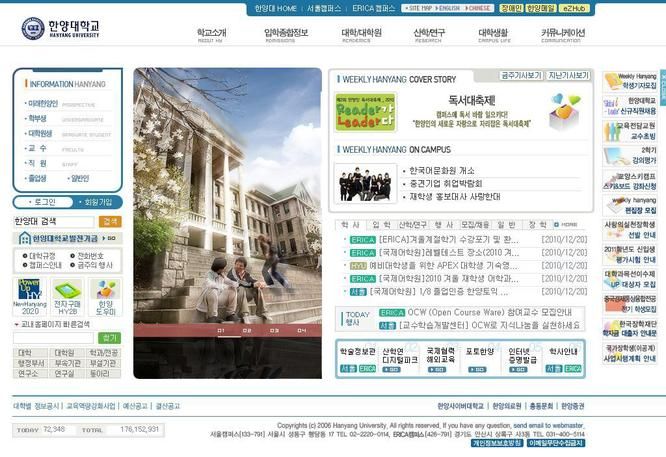This screenshot has height=457, width=666.
Task: Switch to the 모집/채용 notice tab
Action: 475,225
